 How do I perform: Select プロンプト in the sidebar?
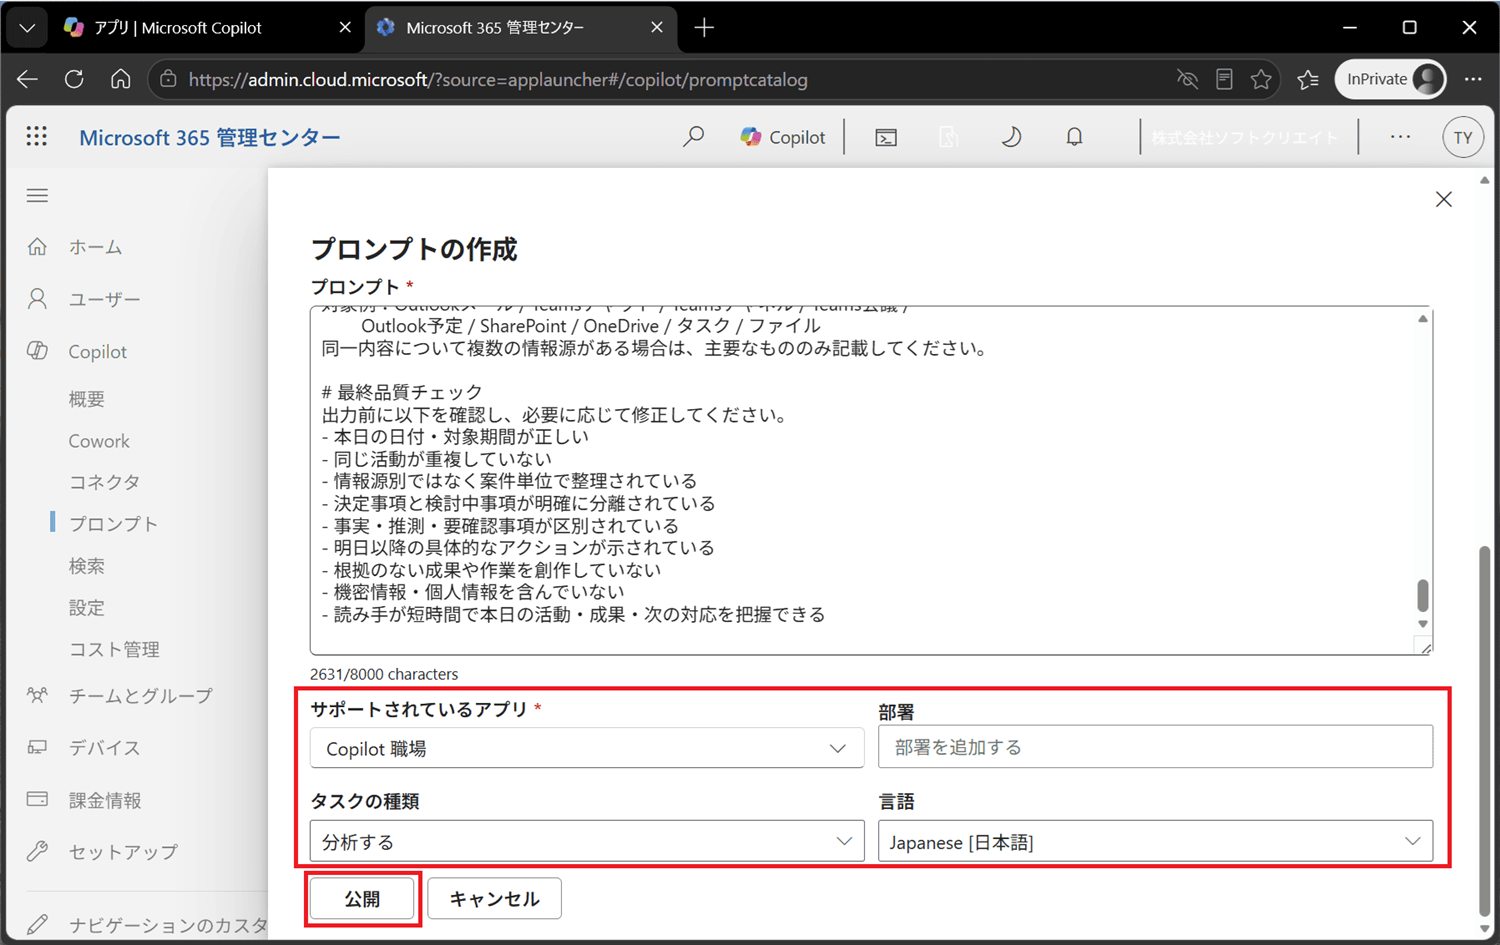113,523
